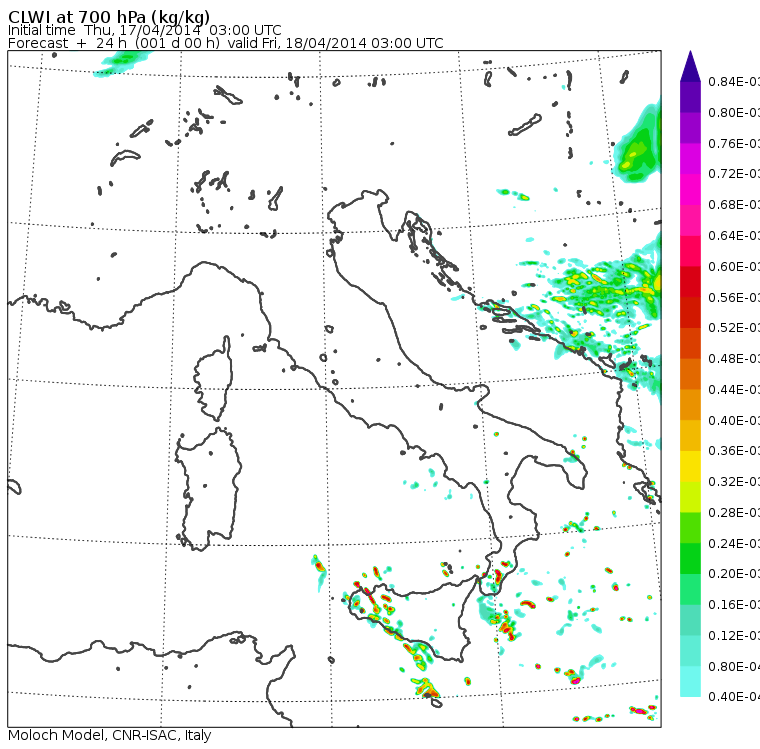760x749 pixels.
Task: Click the 0.84E-03 scale label
Action: (x=734, y=81)
